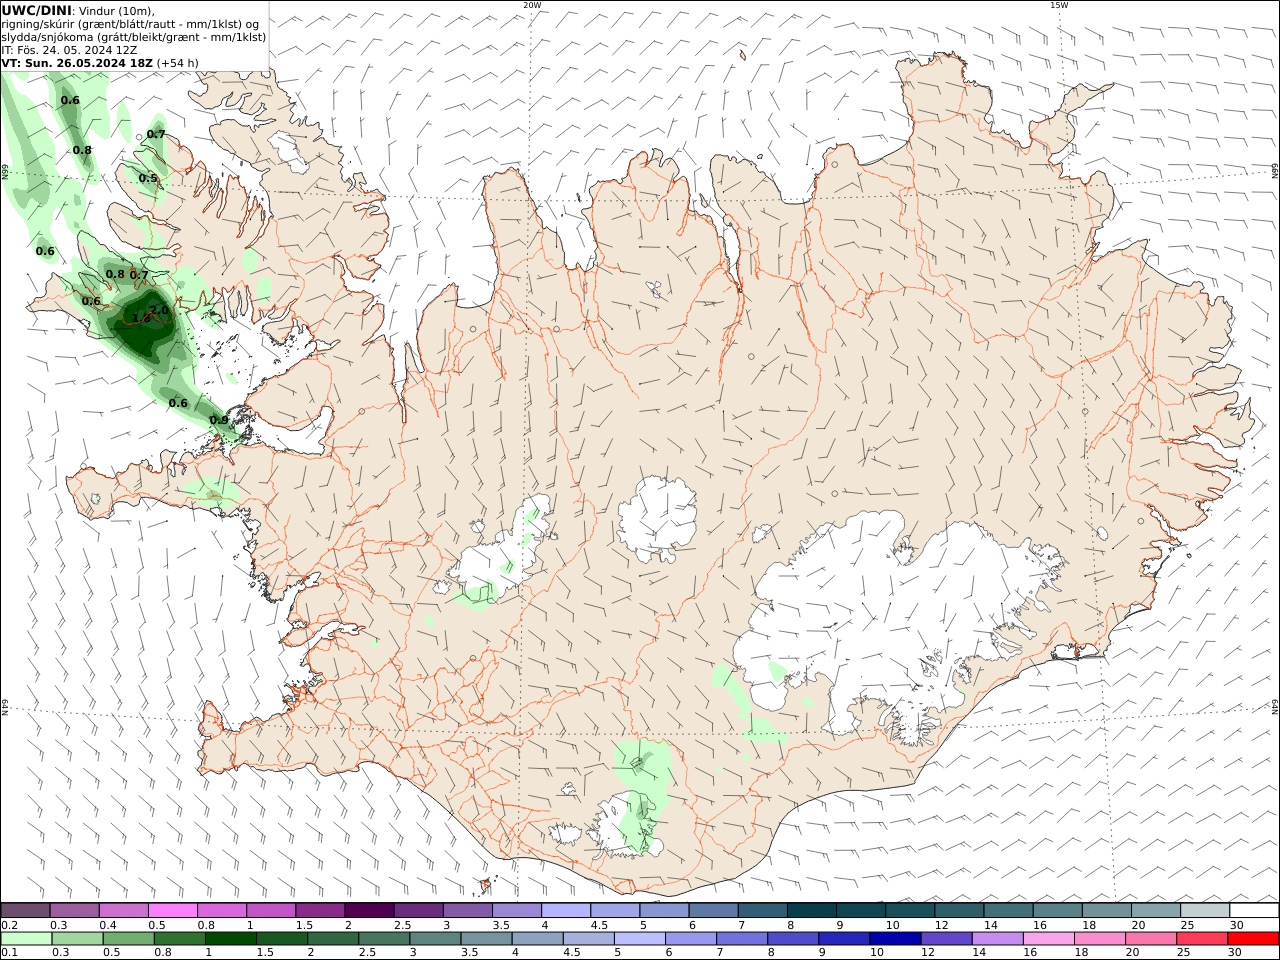The width and height of the screenshot is (1280, 960).
Task: Pick the dark blue rain swatch between 10 and 12
Action: click(x=895, y=939)
